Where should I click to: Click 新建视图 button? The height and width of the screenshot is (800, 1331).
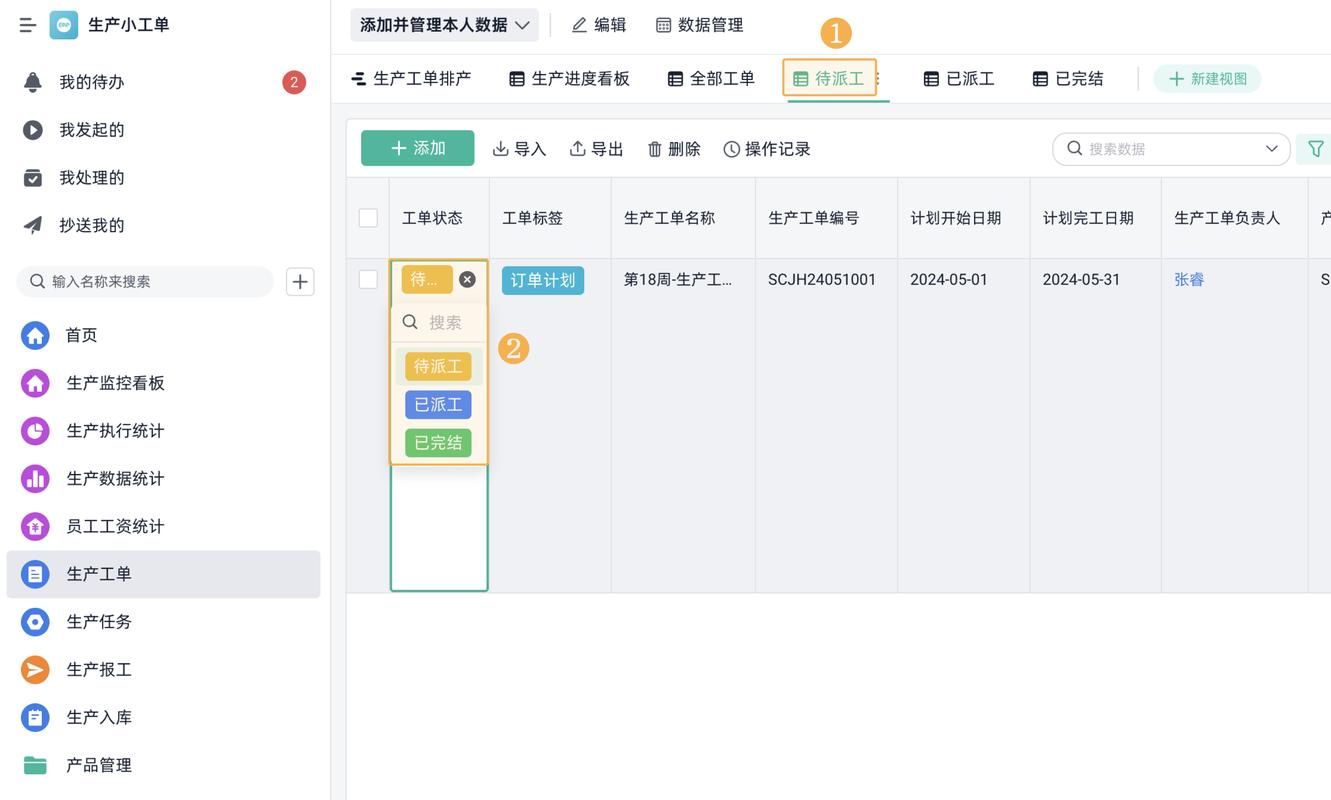(x=1207, y=79)
